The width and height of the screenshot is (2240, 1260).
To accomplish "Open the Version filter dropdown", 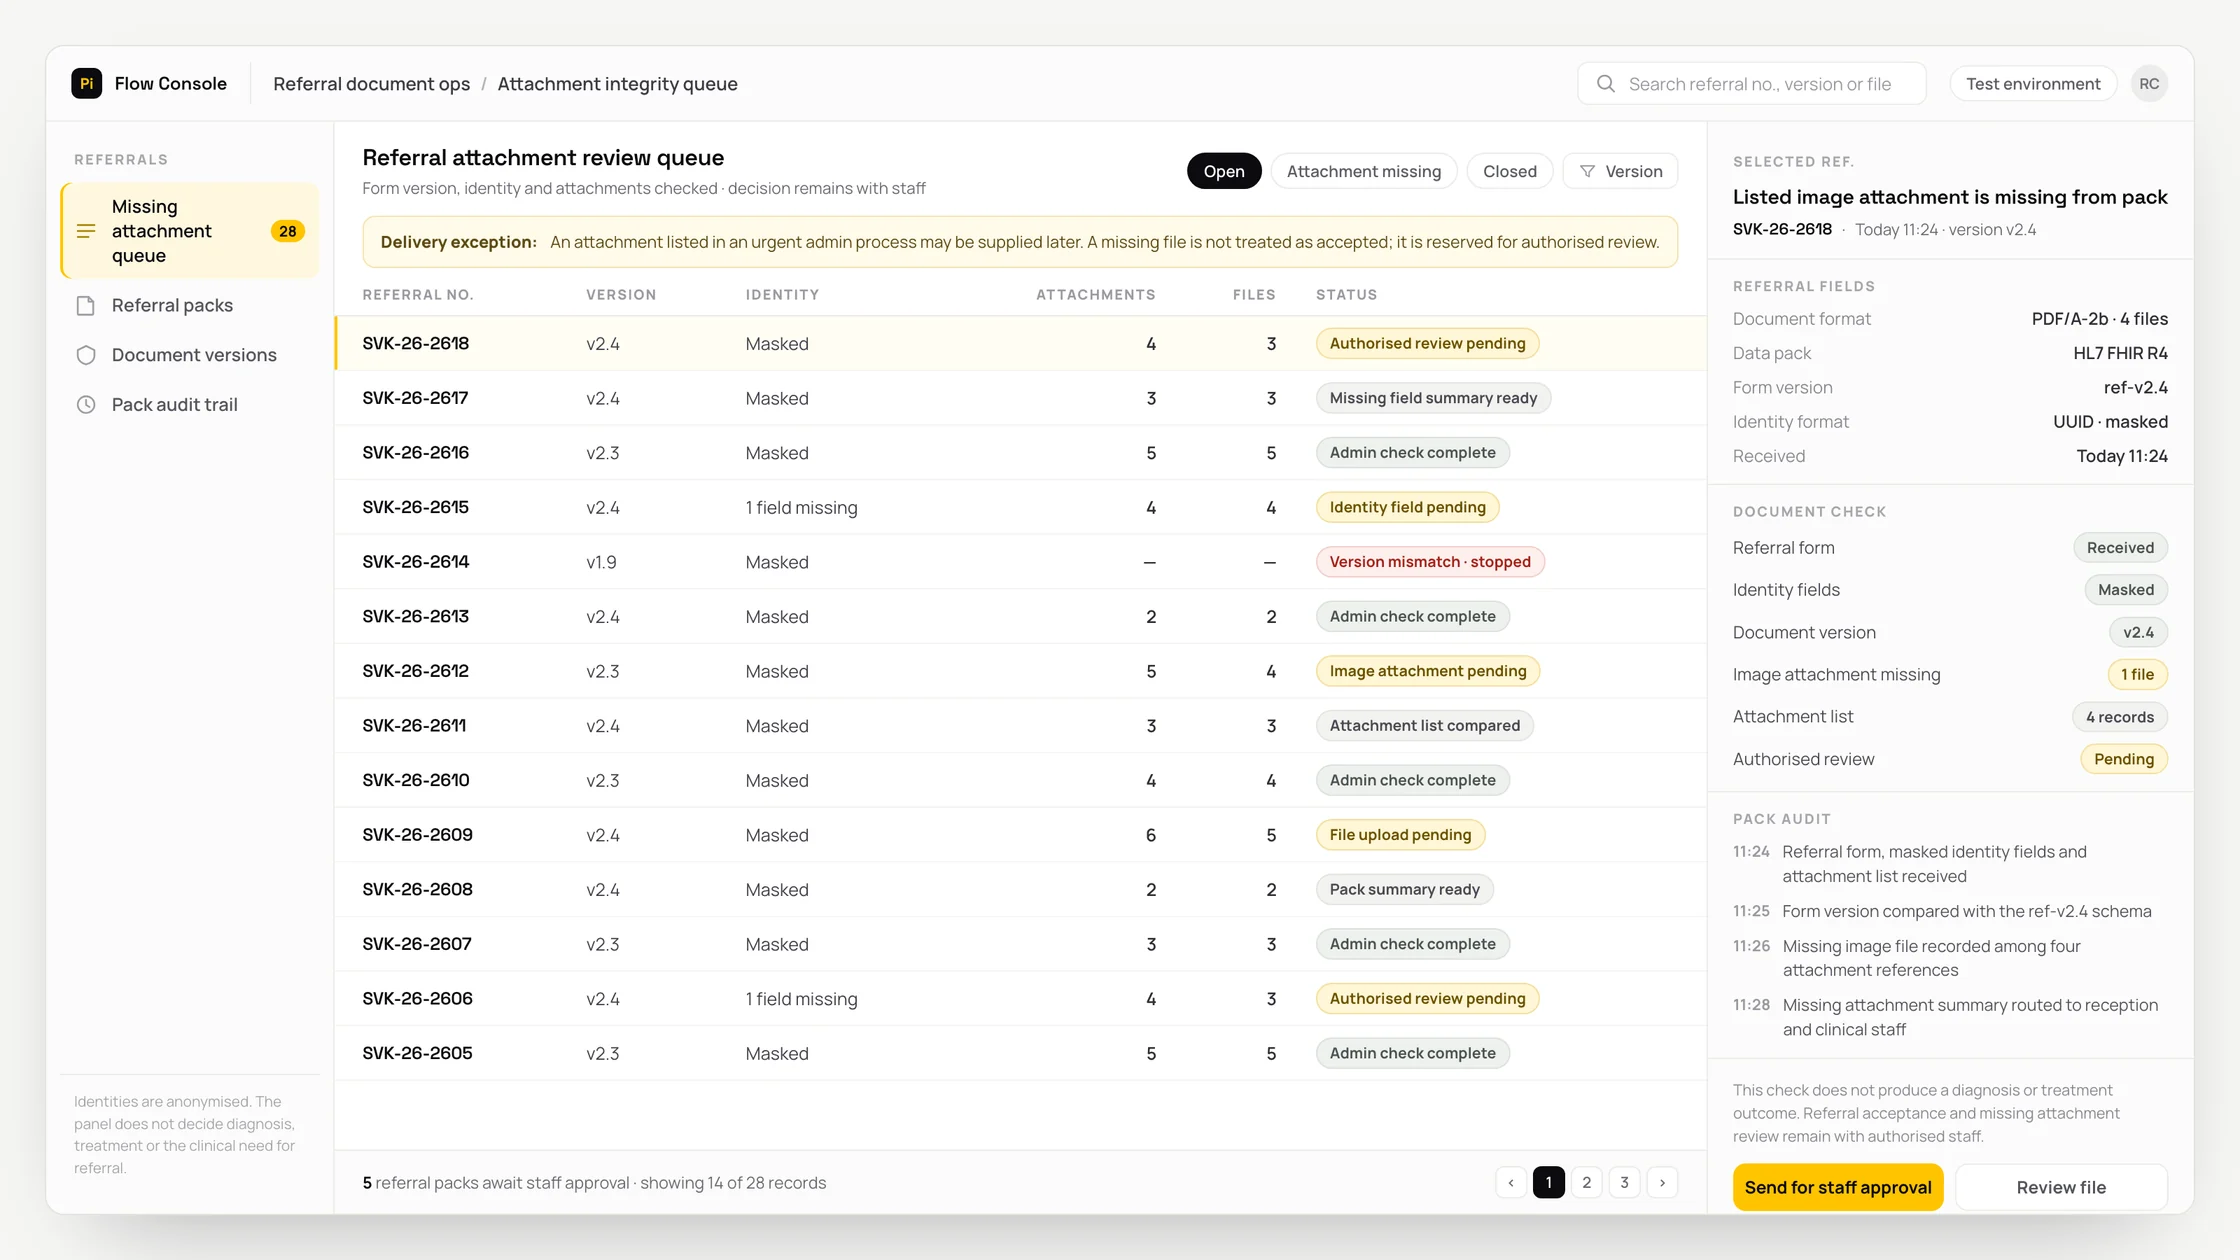I will (x=1620, y=171).
